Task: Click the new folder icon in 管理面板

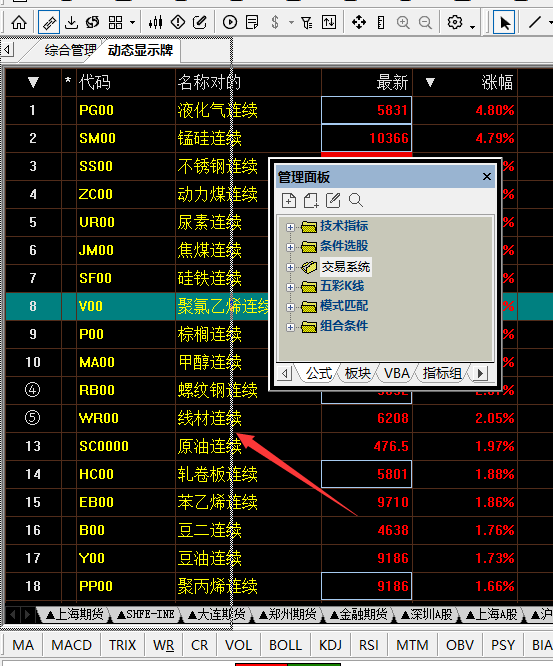Action: (310, 200)
